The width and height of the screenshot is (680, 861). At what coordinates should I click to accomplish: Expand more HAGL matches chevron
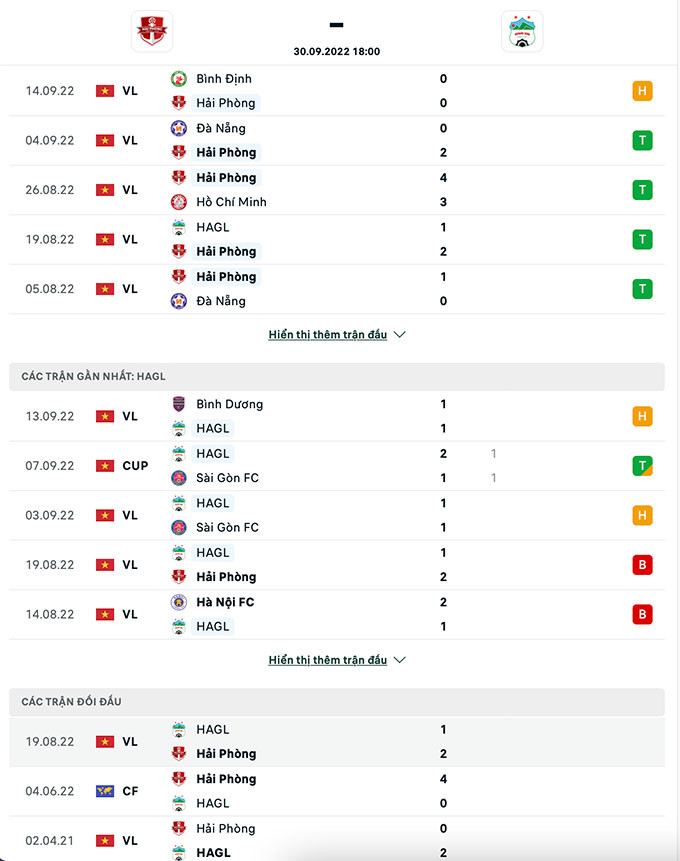(x=400, y=660)
